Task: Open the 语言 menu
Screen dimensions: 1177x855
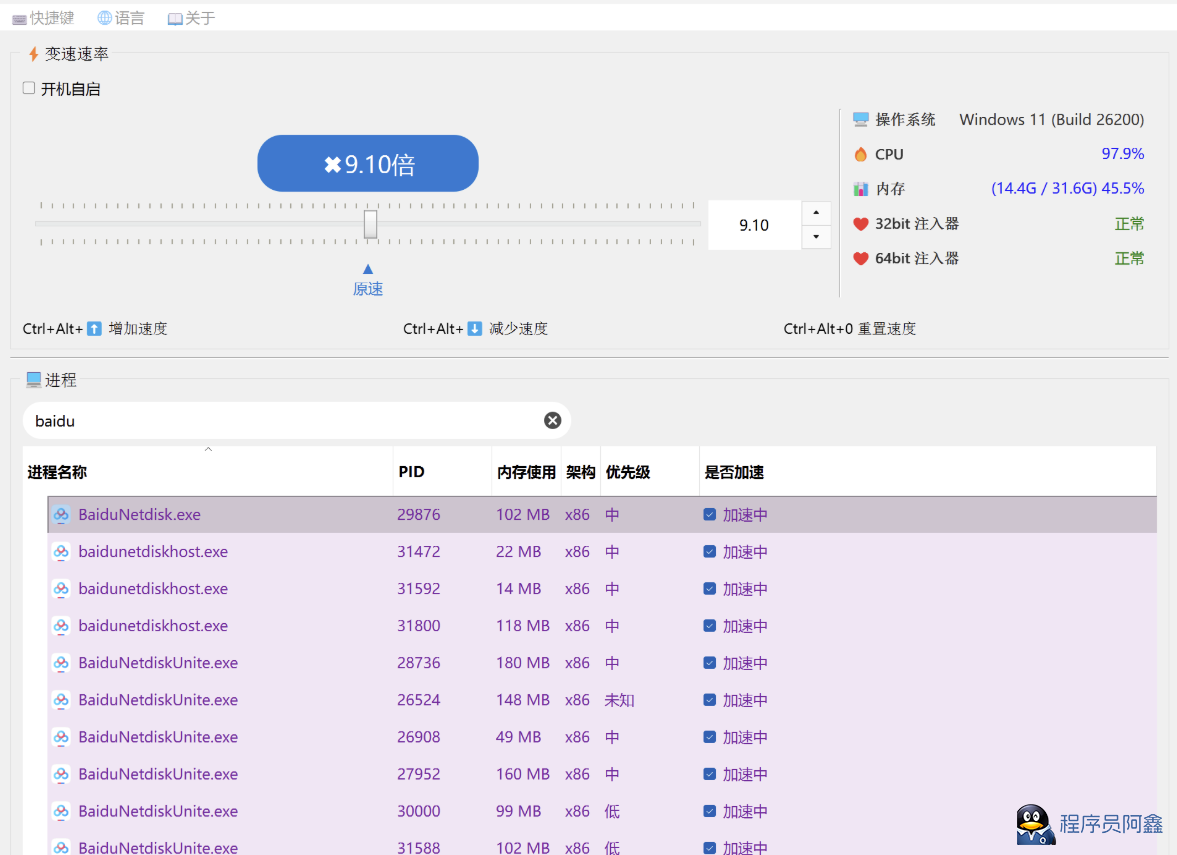Action: tap(121, 18)
